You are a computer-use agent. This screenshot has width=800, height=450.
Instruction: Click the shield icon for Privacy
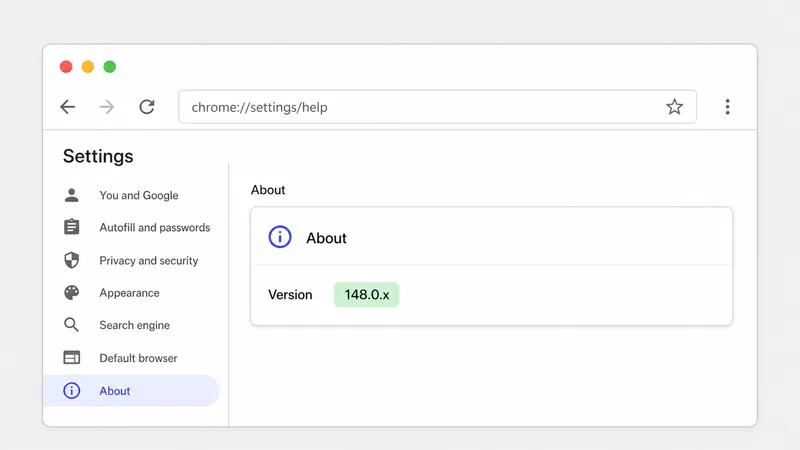pos(71,260)
